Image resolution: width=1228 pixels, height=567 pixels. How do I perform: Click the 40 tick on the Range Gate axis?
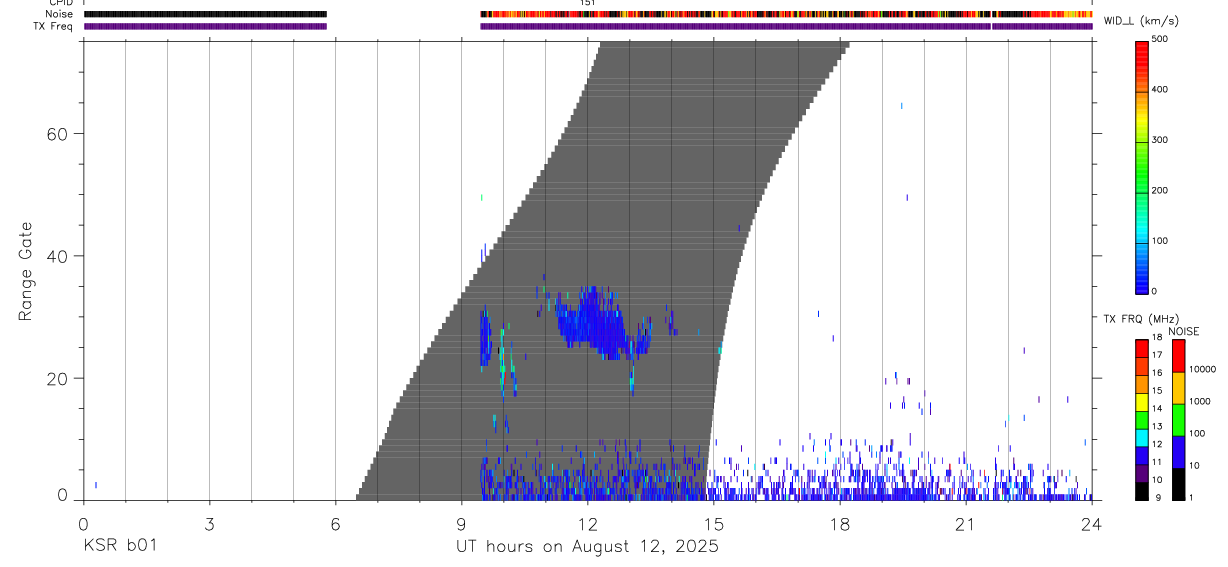(x=58, y=256)
